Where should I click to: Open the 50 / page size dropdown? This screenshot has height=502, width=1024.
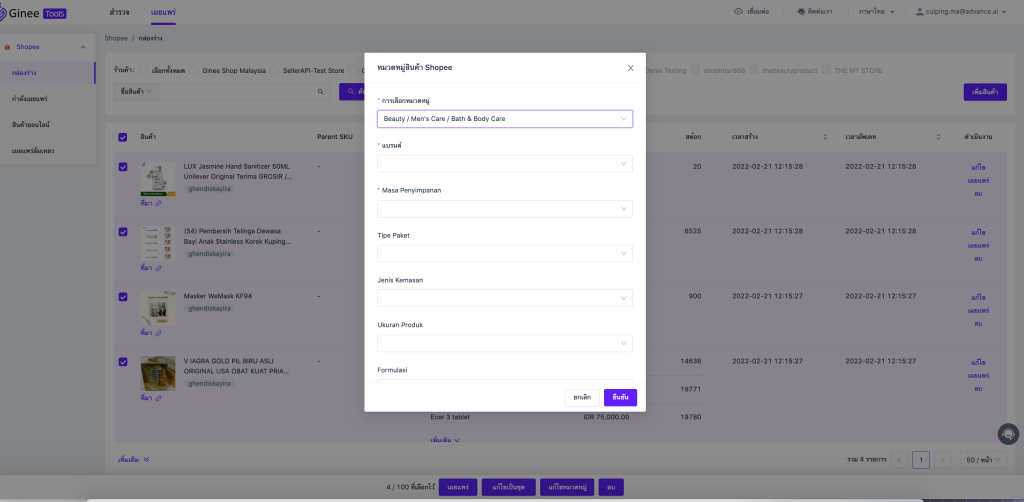coord(983,460)
